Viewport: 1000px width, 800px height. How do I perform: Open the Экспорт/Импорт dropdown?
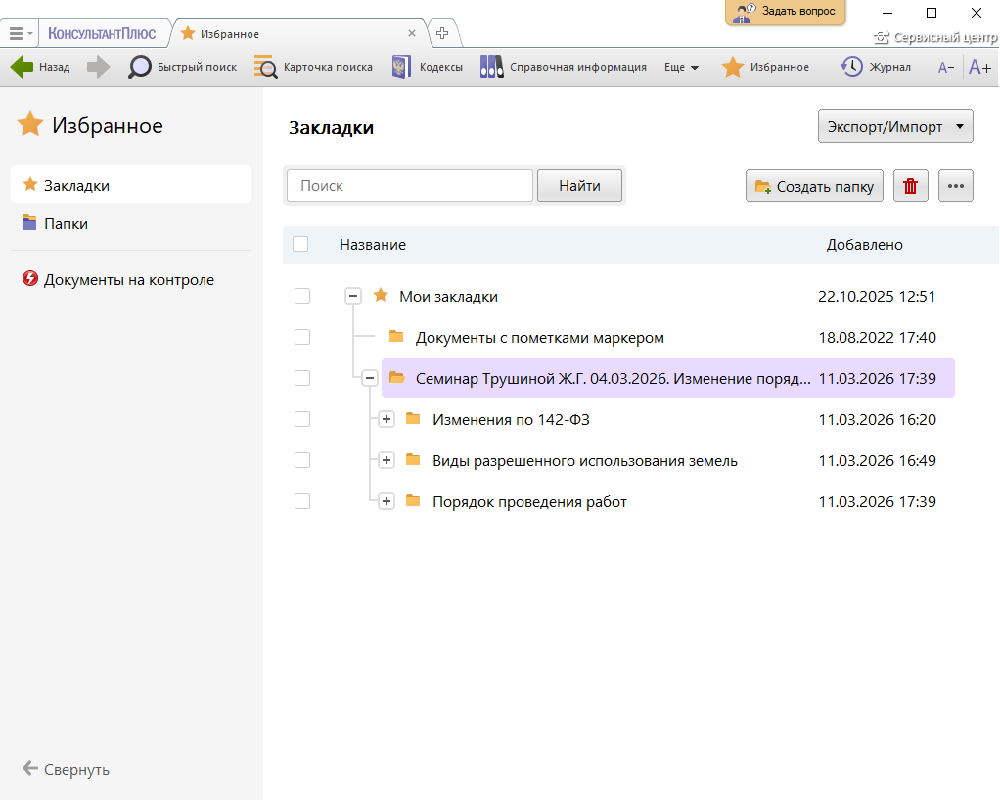(895, 127)
